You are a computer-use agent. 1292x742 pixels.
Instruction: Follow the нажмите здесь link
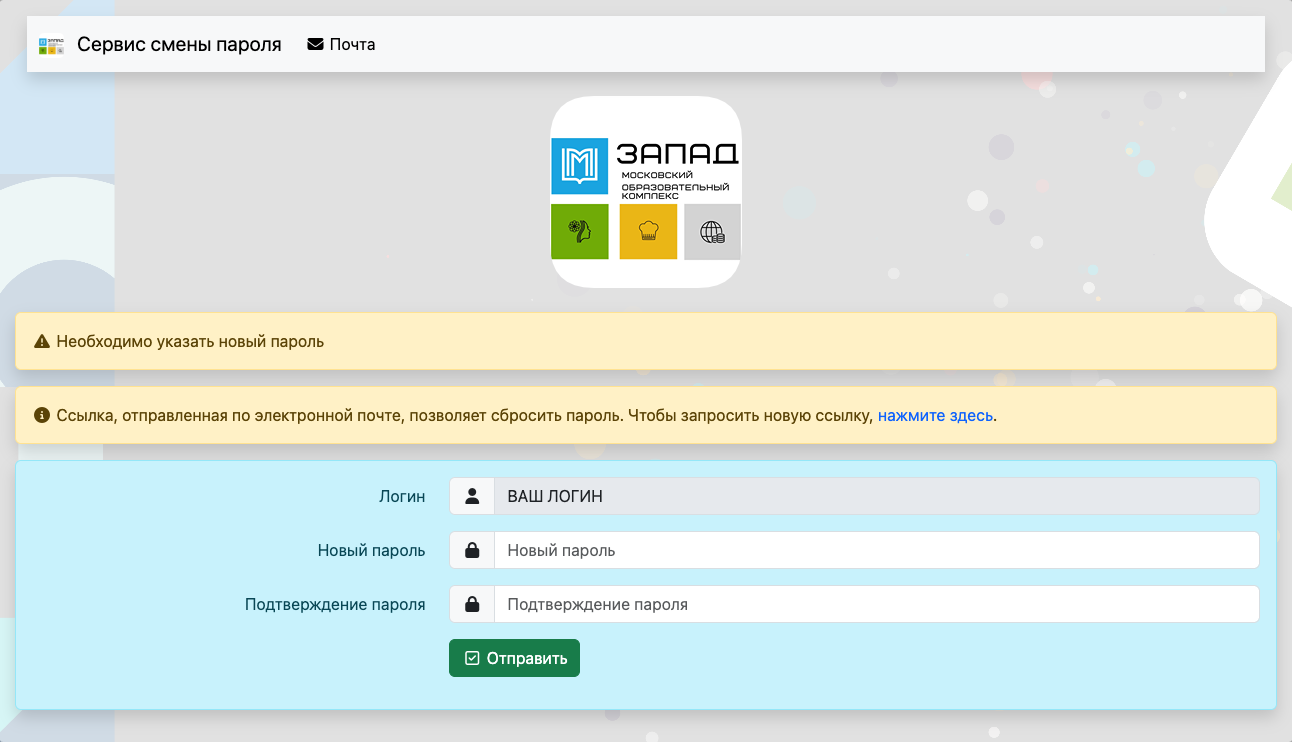coord(935,415)
